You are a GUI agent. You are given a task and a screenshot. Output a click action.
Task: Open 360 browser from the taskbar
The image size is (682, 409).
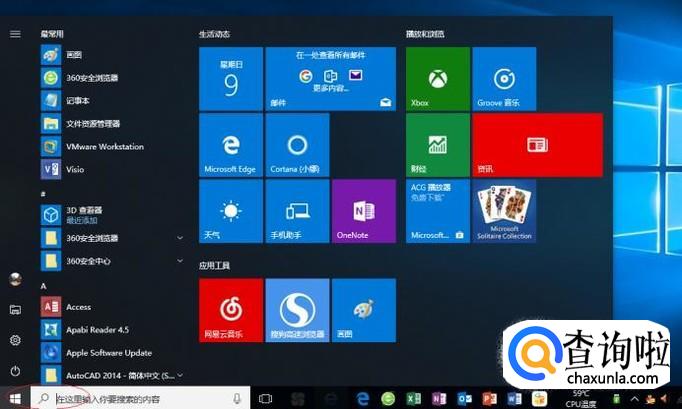(388, 399)
